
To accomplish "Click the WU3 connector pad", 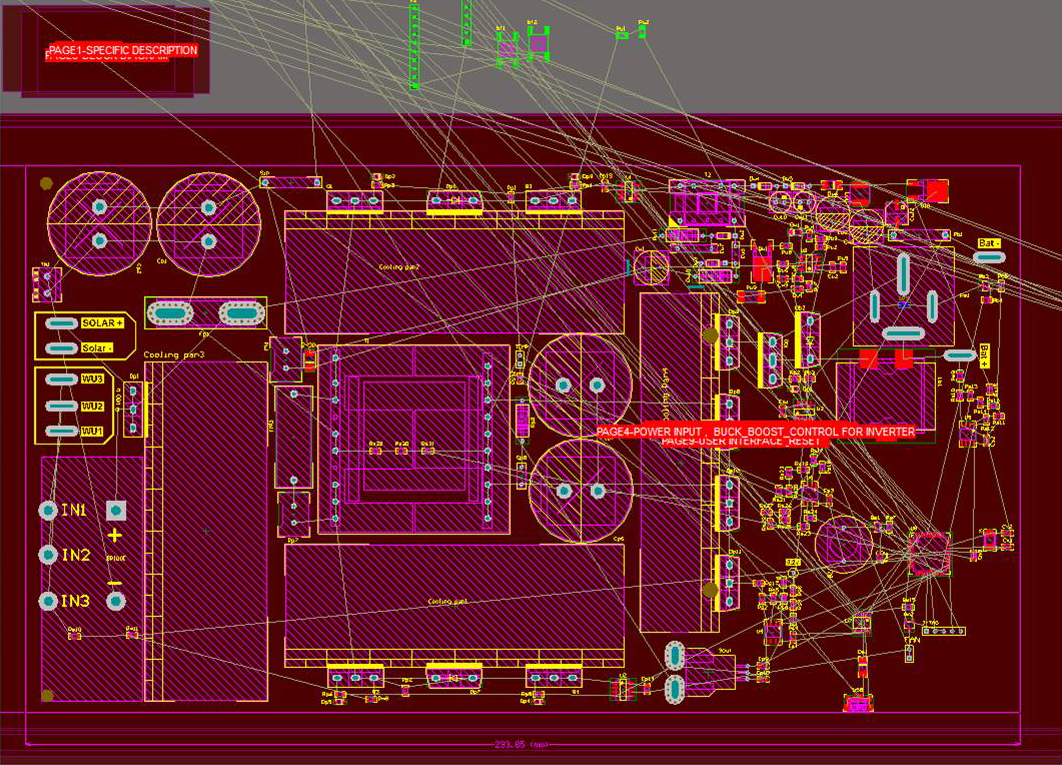I will [x=62, y=380].
